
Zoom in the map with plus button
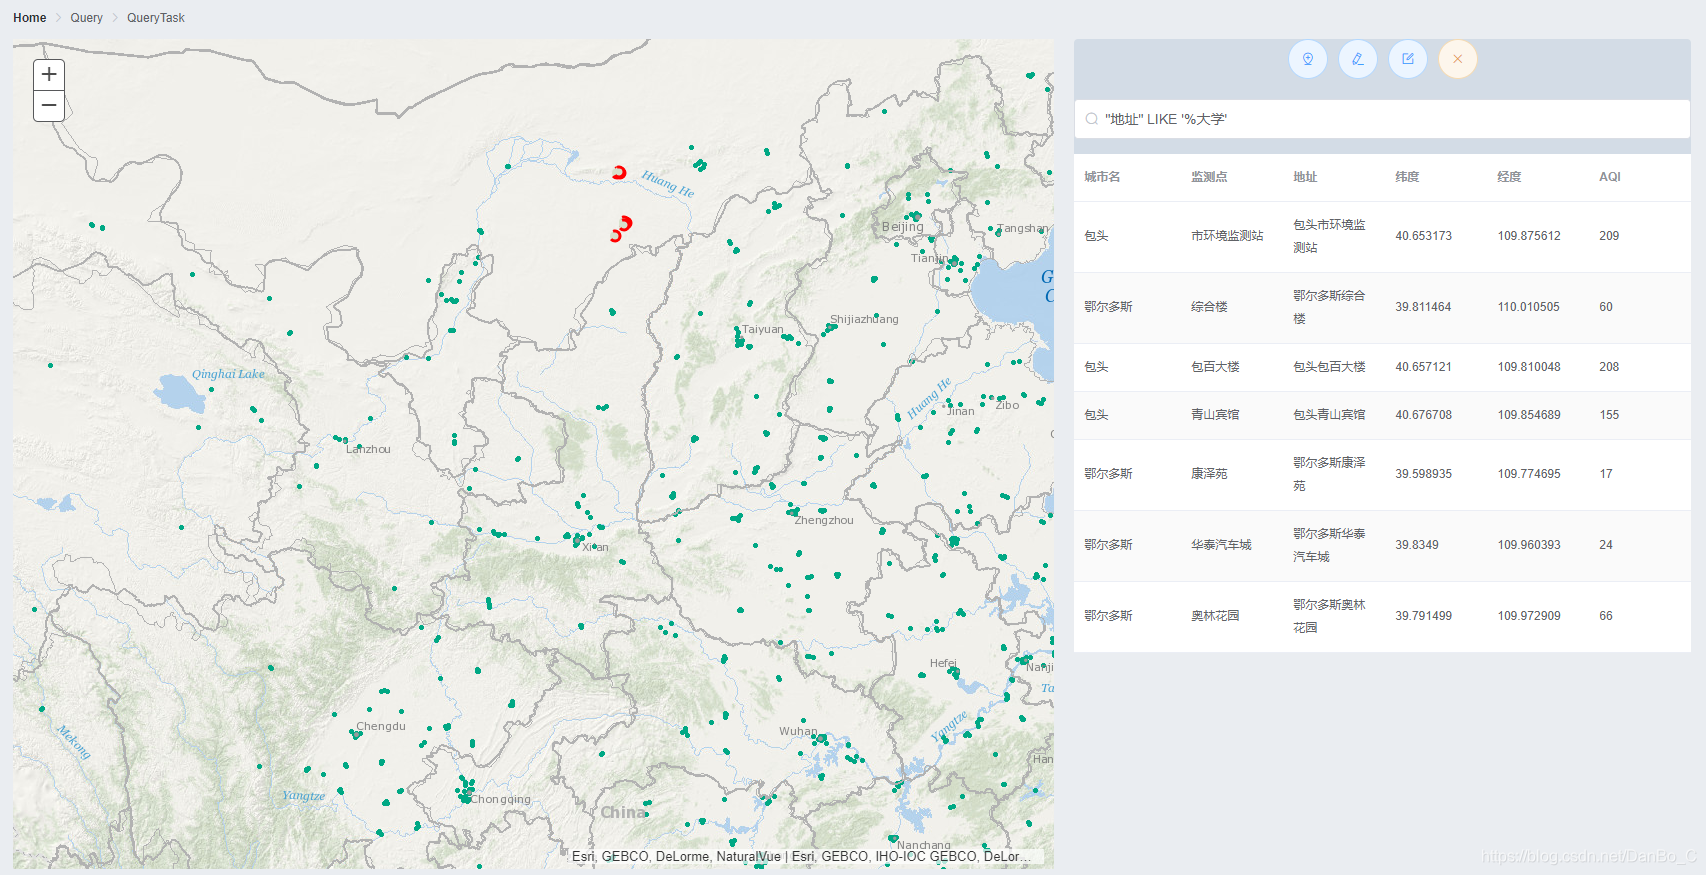point(49,75)
